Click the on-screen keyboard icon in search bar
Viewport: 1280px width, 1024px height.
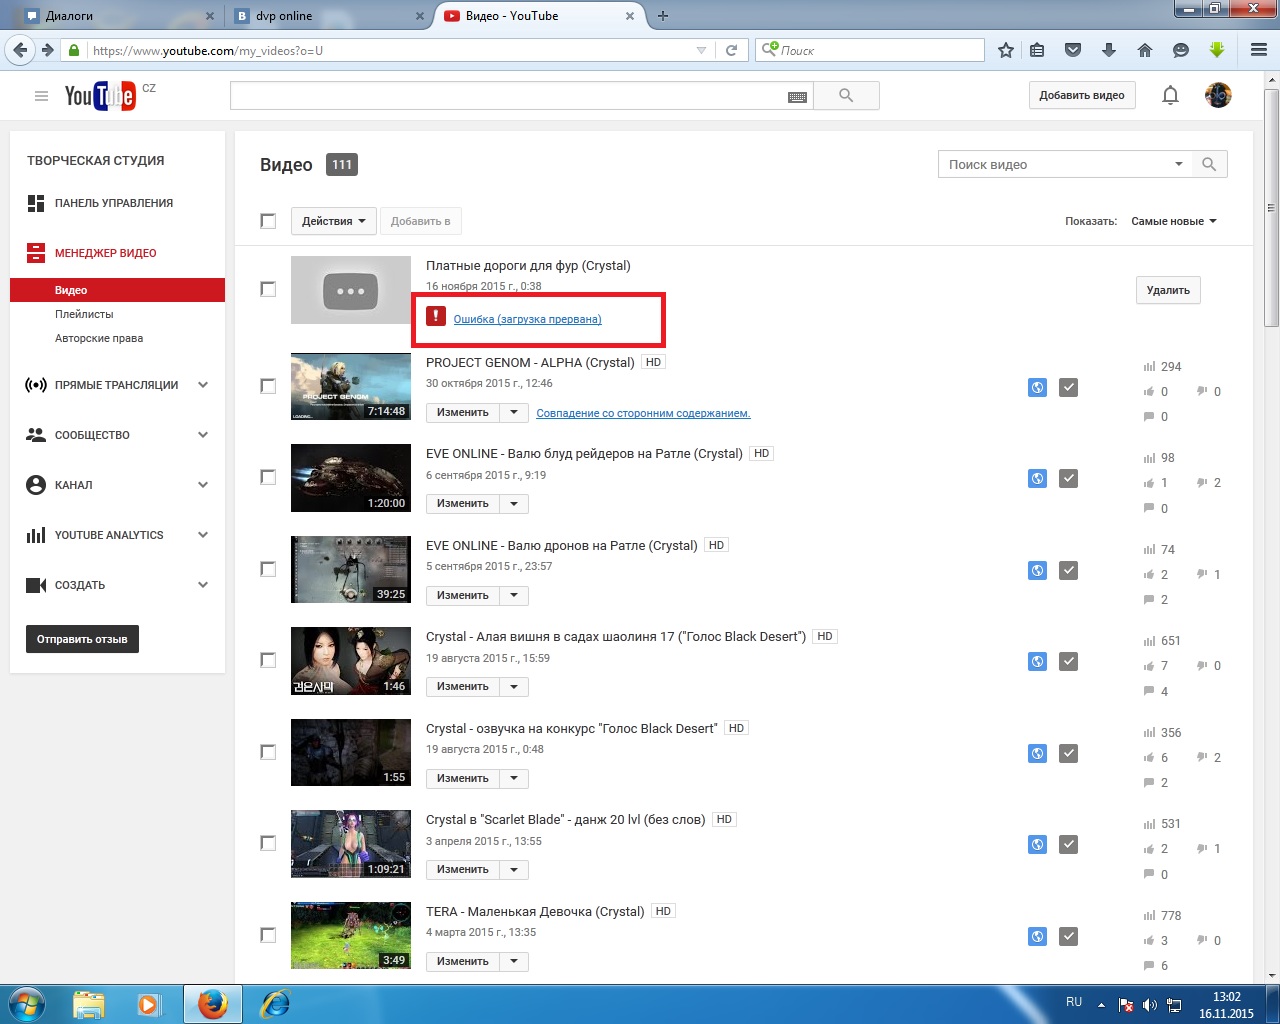(x=797, y=97)
